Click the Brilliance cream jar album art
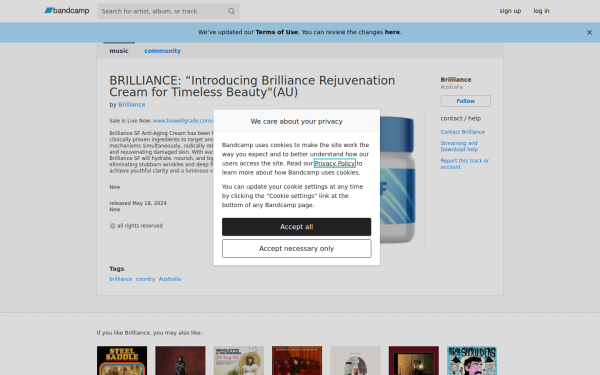The width and height of the screenshot is (600, 375). [402, 180]
